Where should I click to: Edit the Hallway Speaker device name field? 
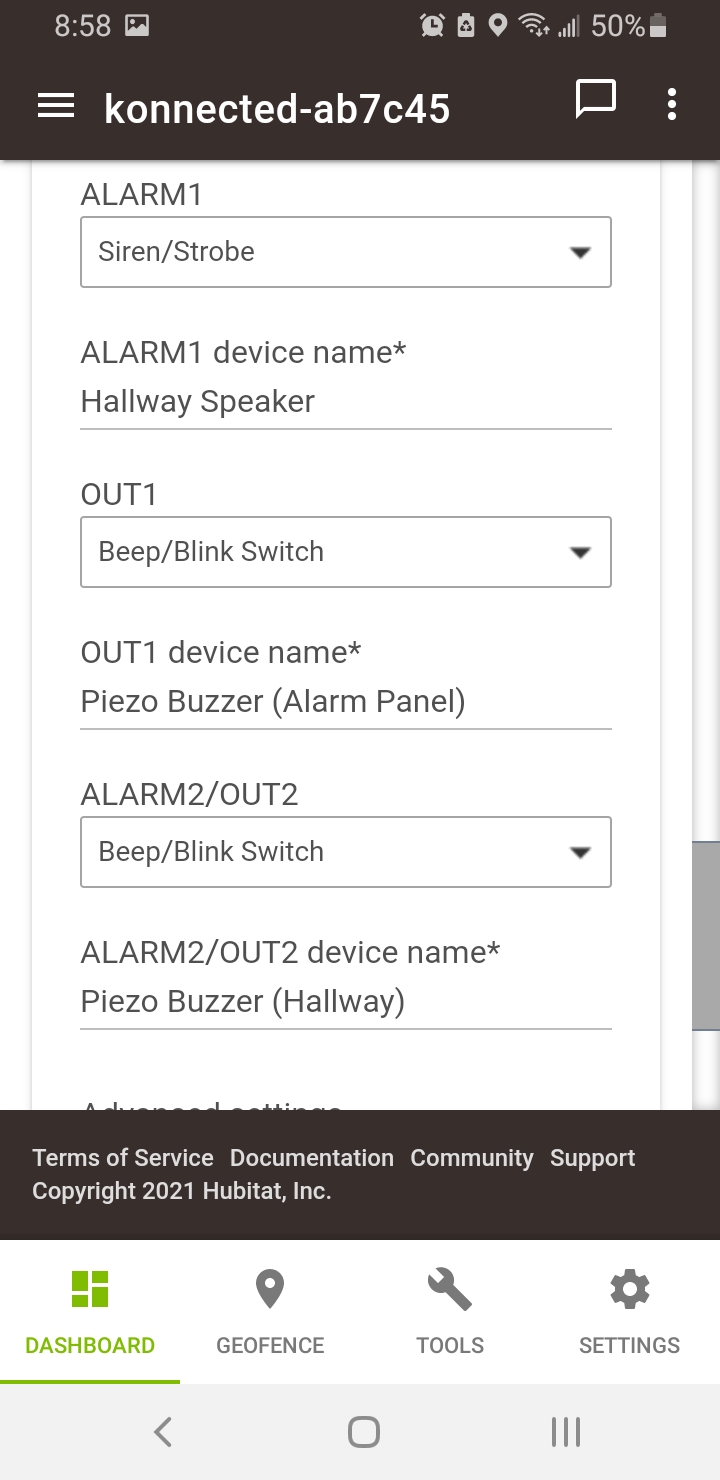(345, 402)
